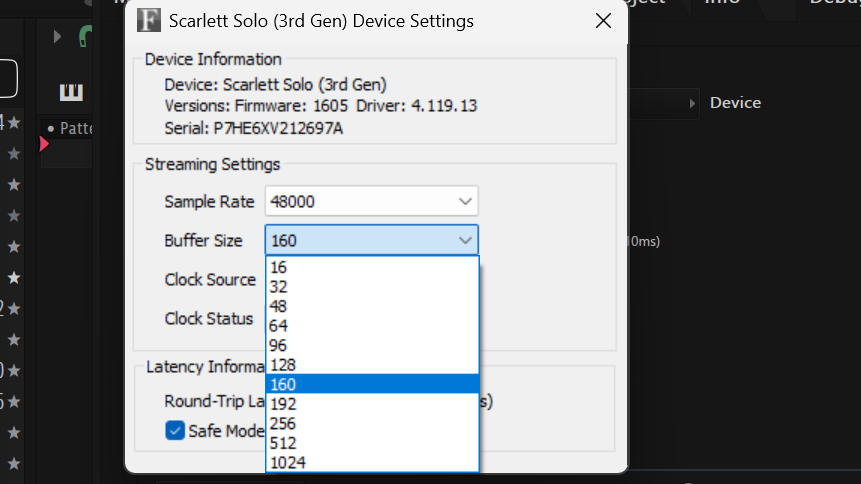Open the Sample Rate 48000 combo box
The image size is (861, 484).
[372, 201]
